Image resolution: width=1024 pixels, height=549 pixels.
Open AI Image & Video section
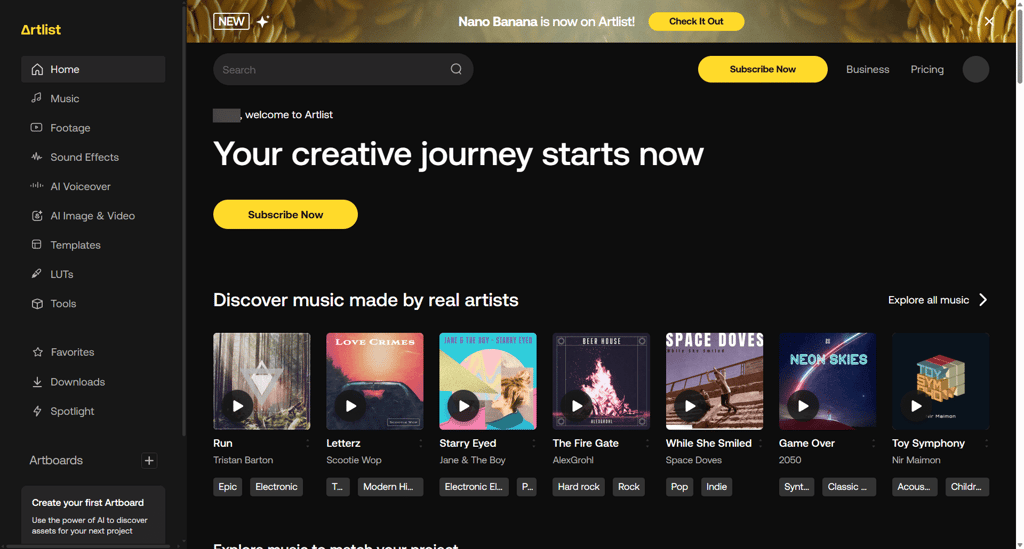(93, 216)
